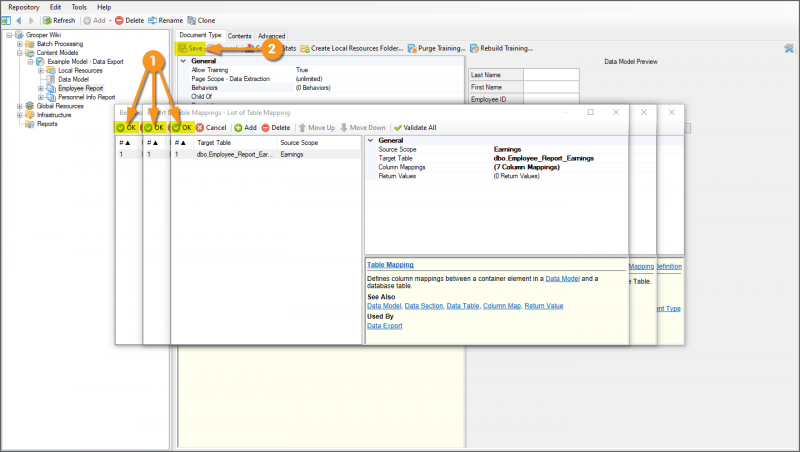Sort by Source Scope column header
The height and width of the screenshot is (452, 800).
coord(319,143)
